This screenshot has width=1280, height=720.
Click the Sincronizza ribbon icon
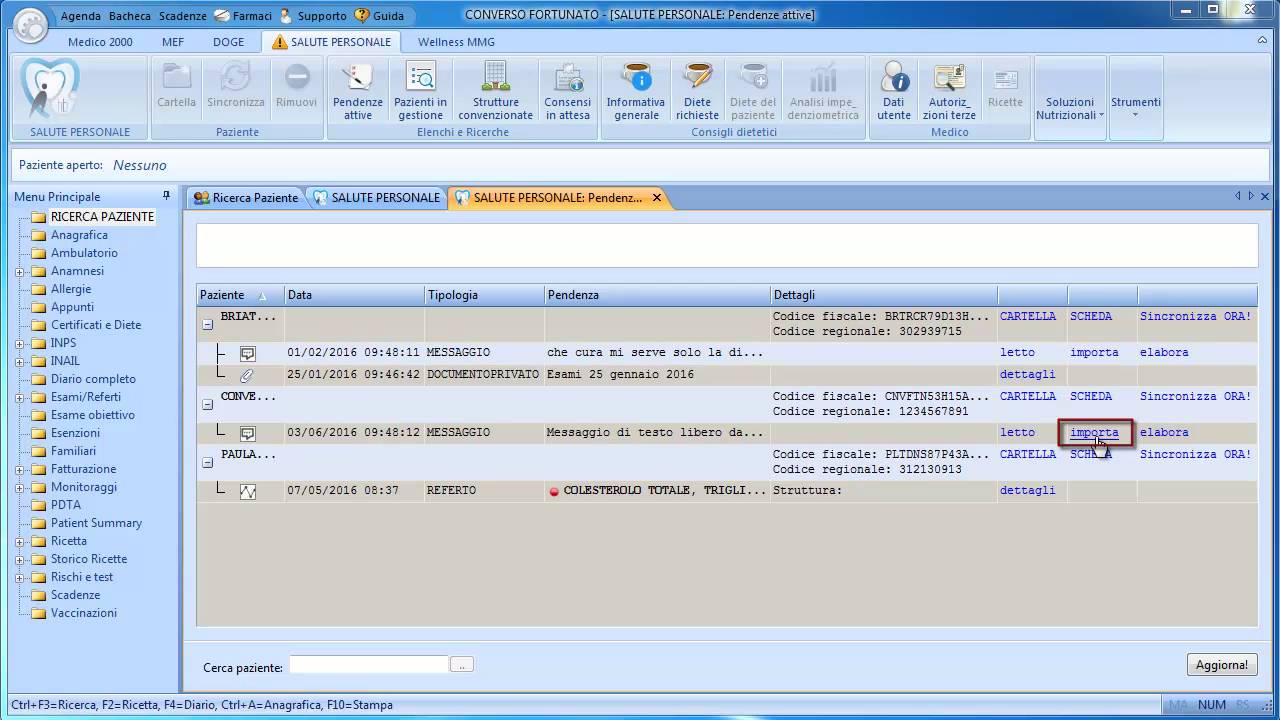pos(236,85)
